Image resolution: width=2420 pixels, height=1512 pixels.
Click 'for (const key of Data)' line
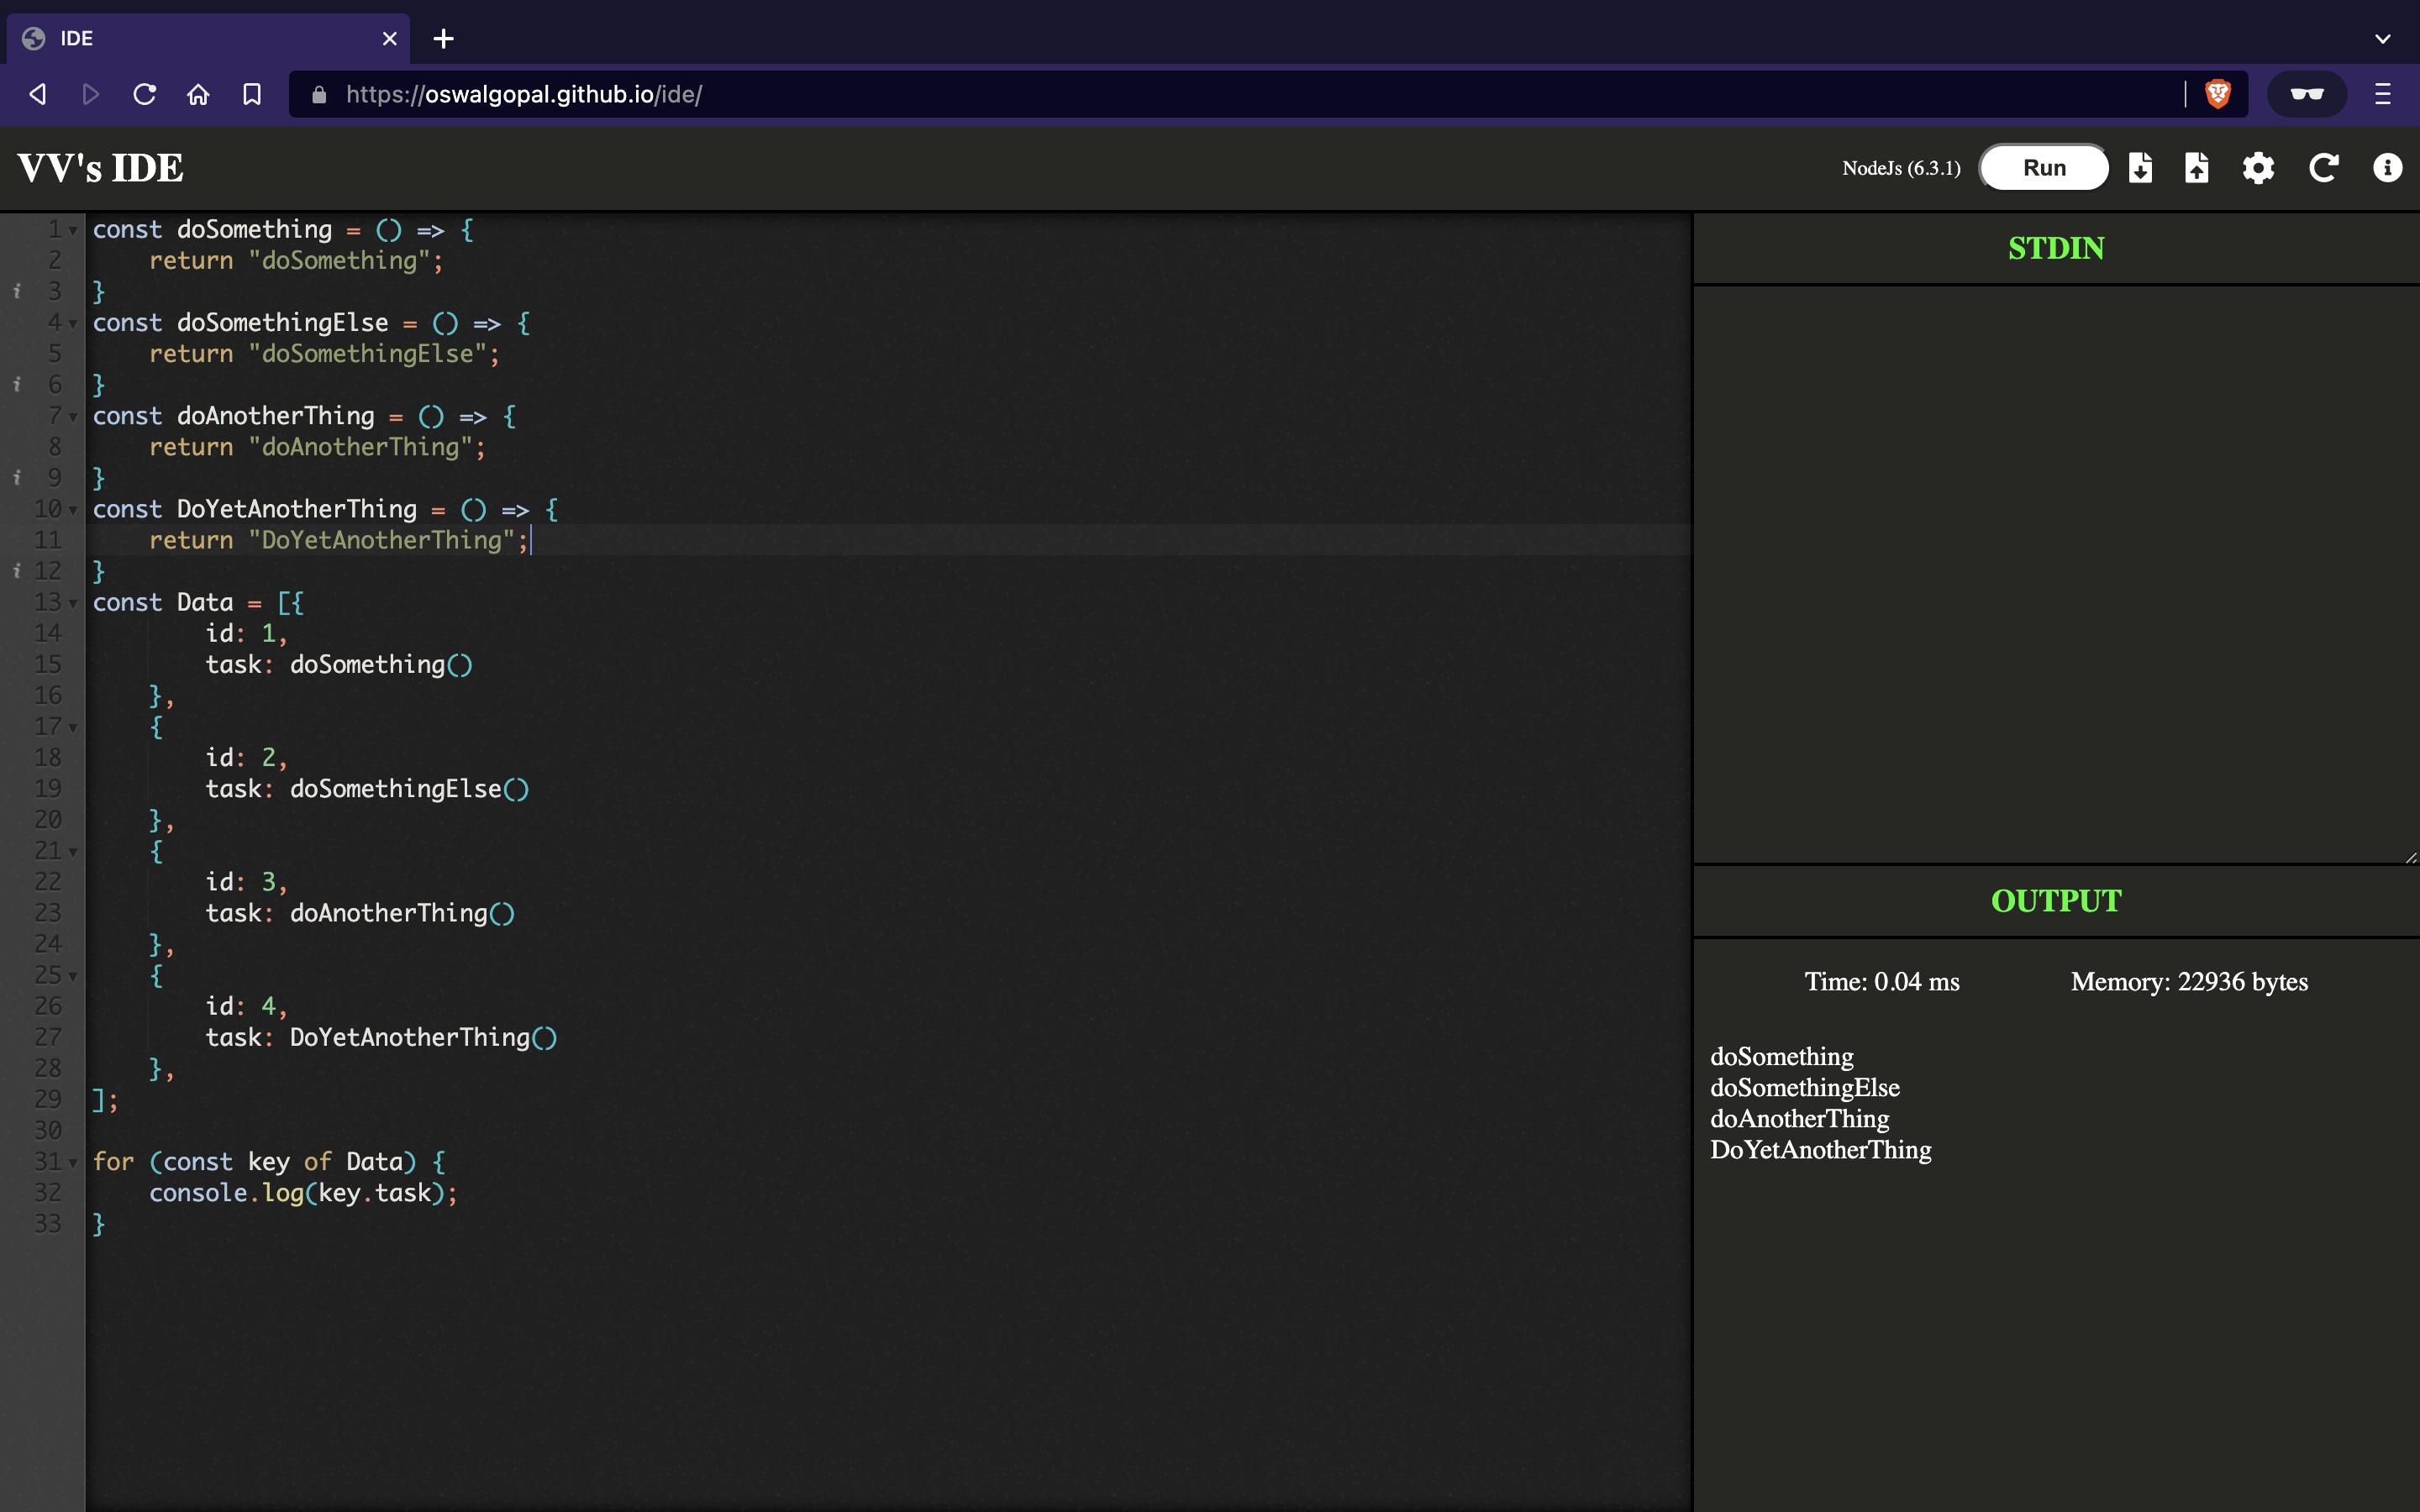point(269,1162)
